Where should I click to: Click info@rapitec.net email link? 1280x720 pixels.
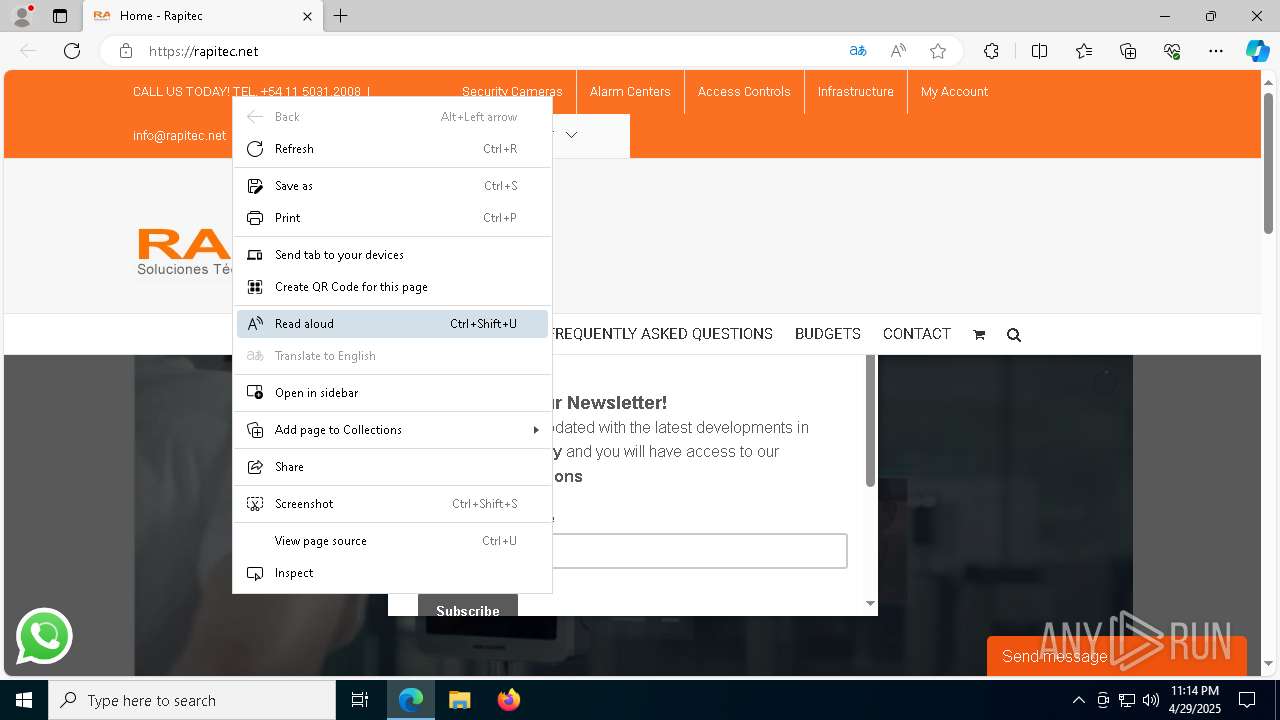coord(179,135)
